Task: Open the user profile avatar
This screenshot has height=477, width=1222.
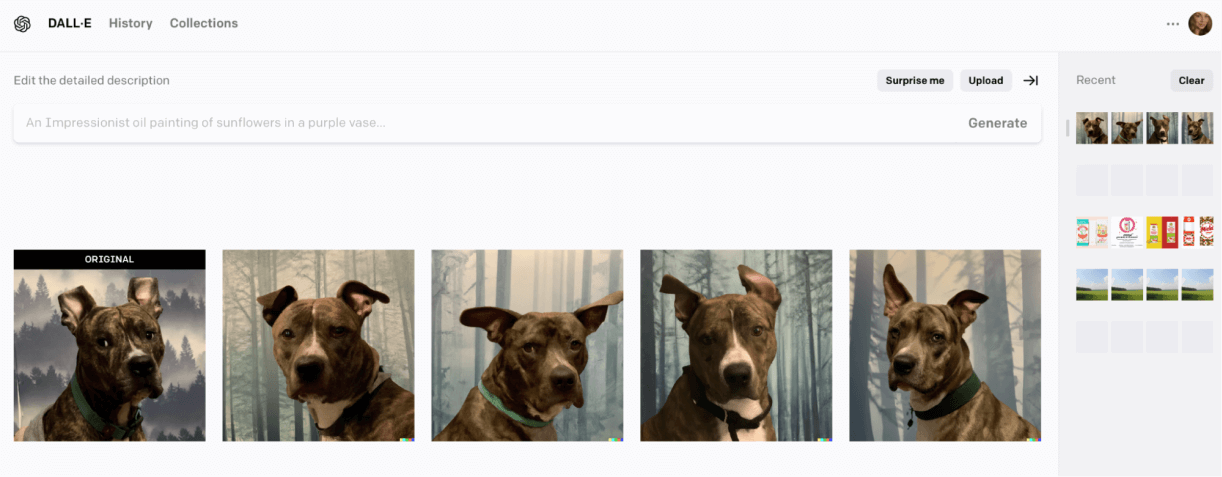Action: [x=1200, y=23]
